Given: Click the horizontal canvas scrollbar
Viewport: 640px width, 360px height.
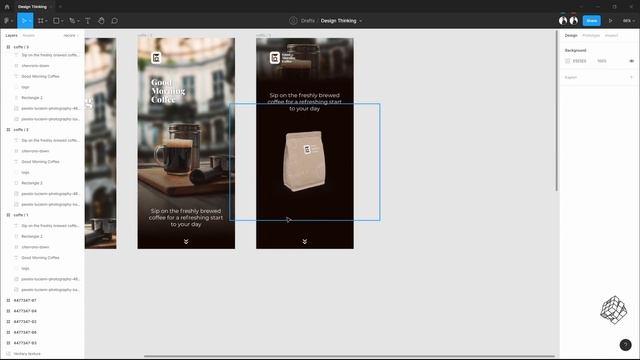Looking at the screenshot, I should pyautogui.click(x=349, y=356).
